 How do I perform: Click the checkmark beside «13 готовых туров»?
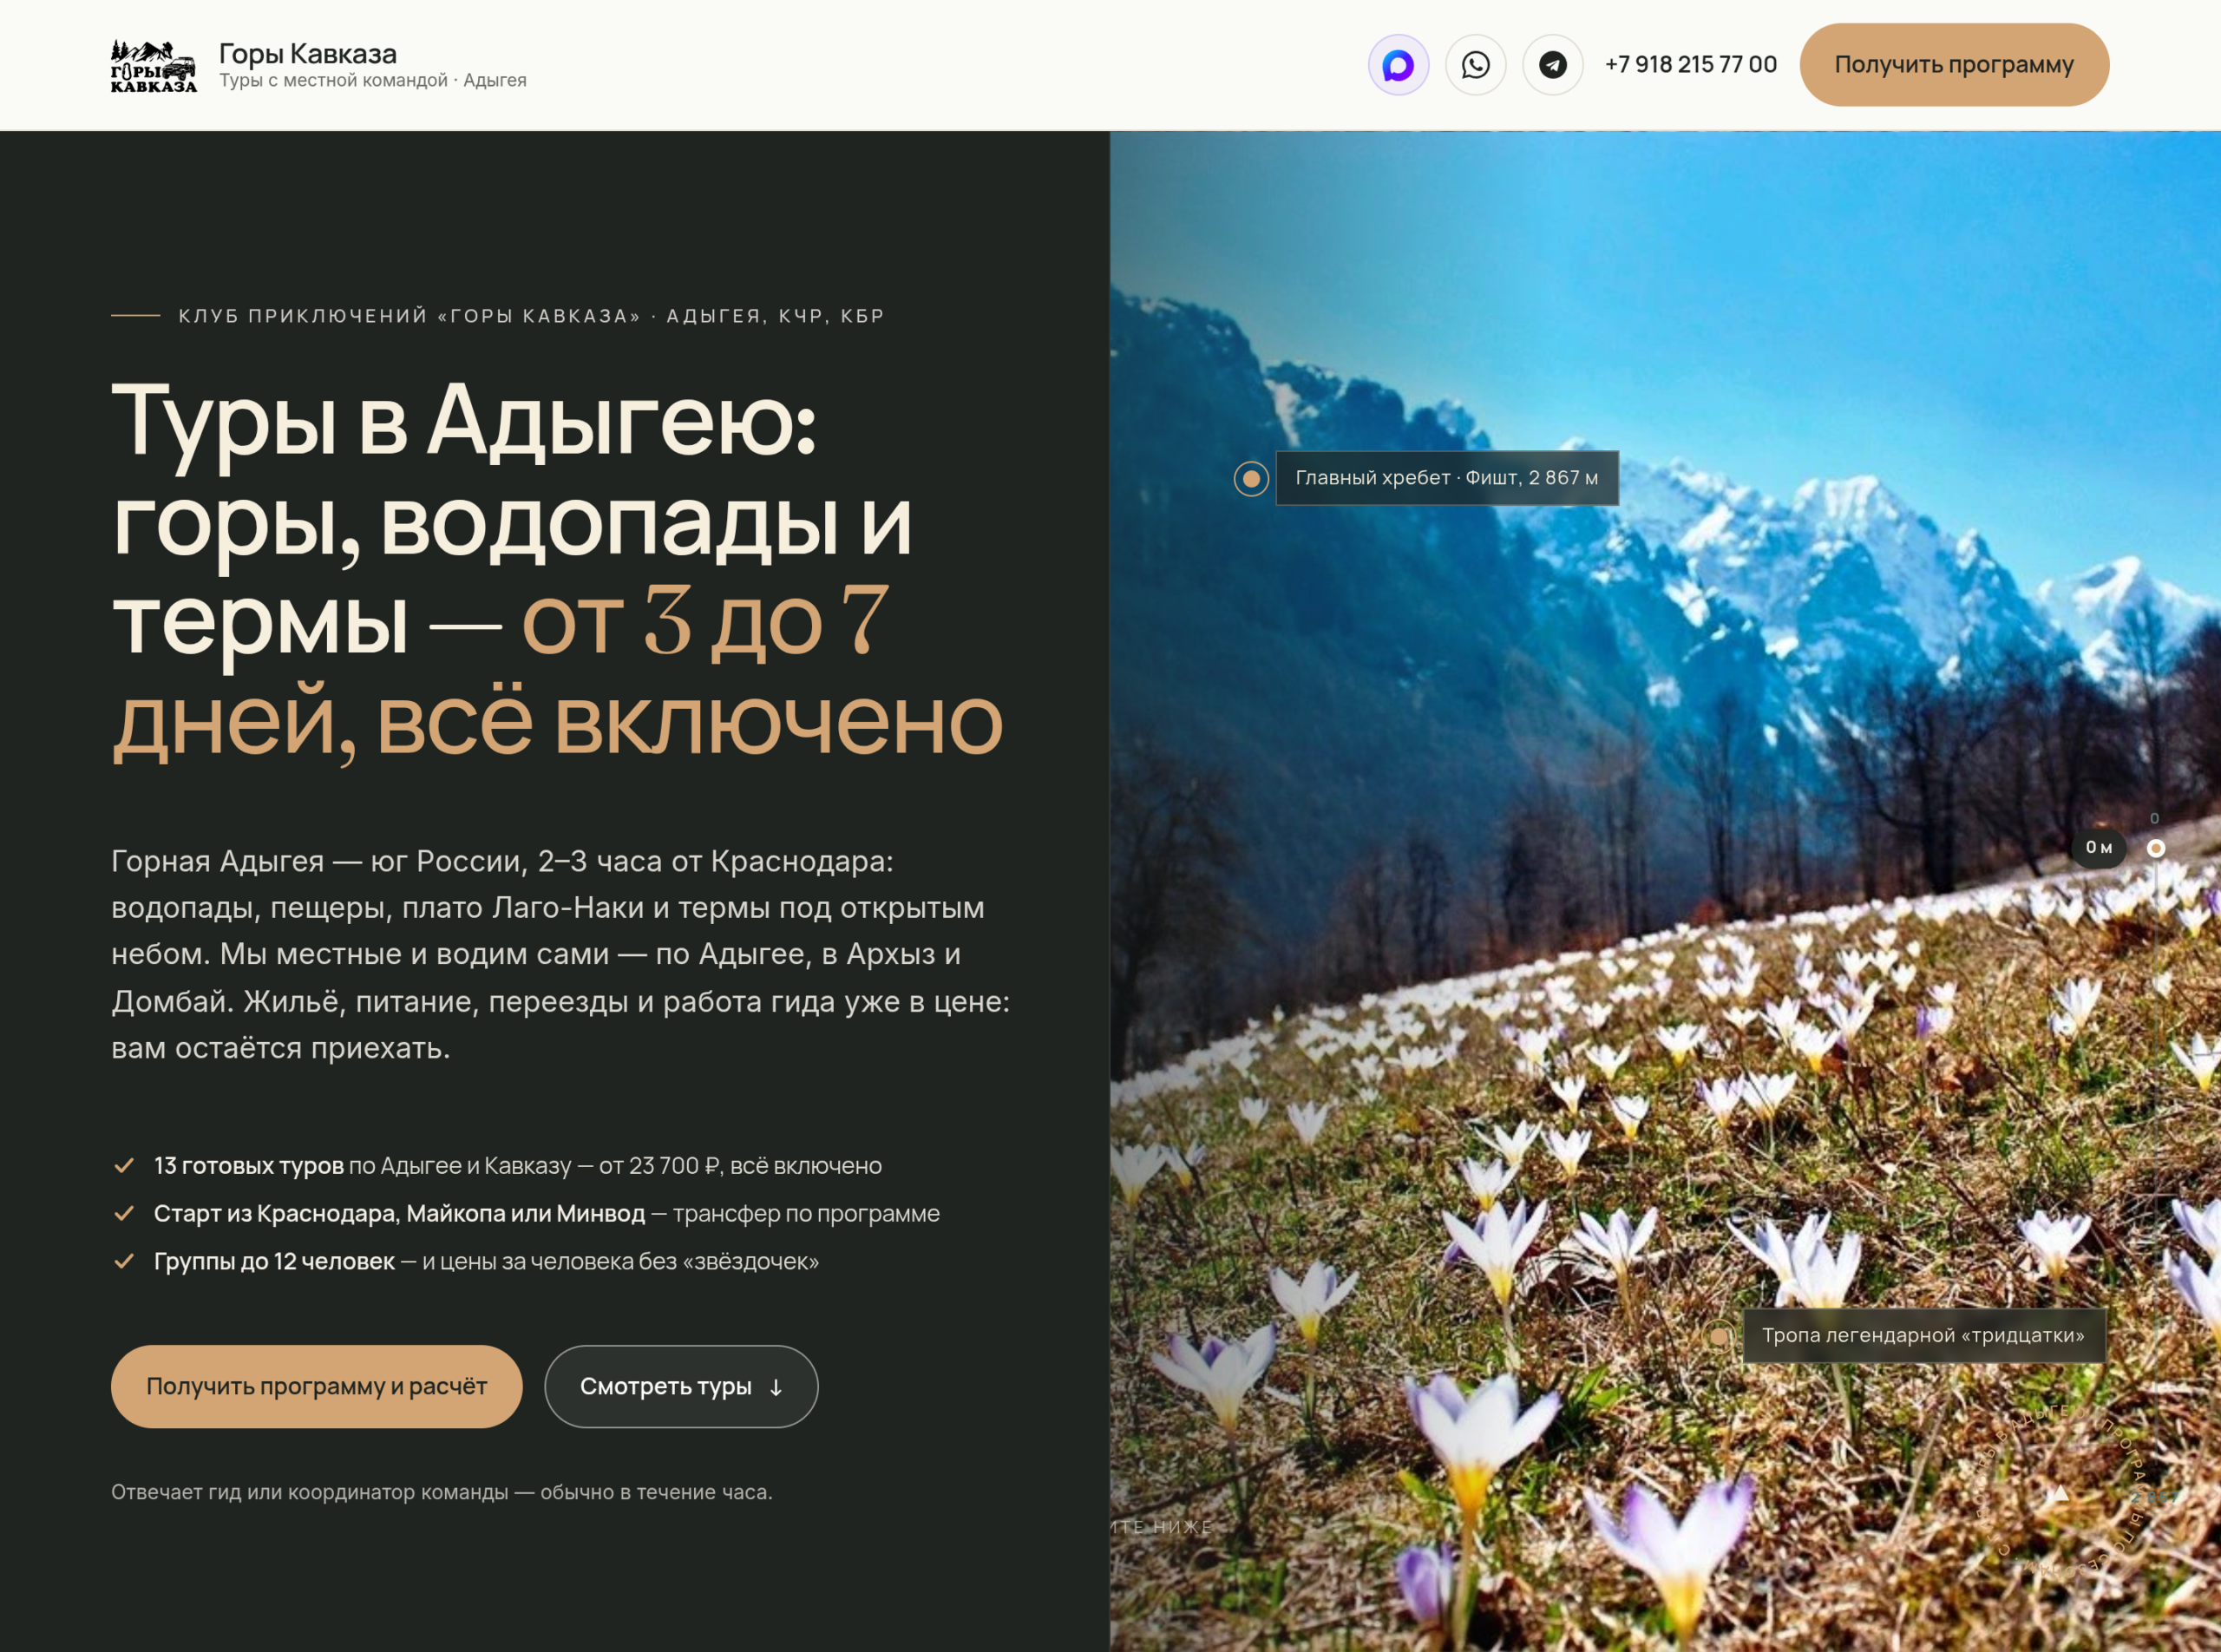(124, 1166)
